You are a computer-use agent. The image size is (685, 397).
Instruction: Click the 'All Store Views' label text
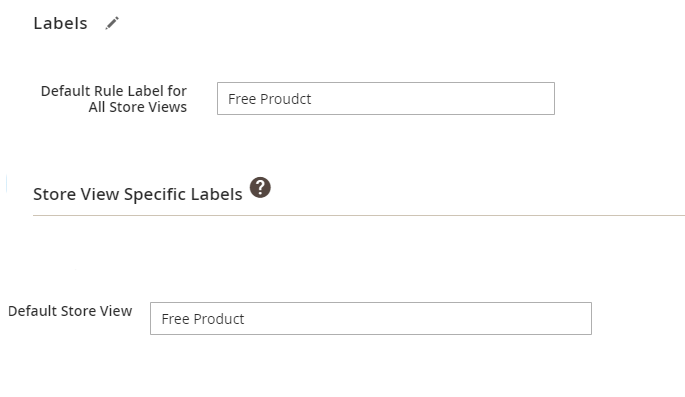tap(138, 107)
